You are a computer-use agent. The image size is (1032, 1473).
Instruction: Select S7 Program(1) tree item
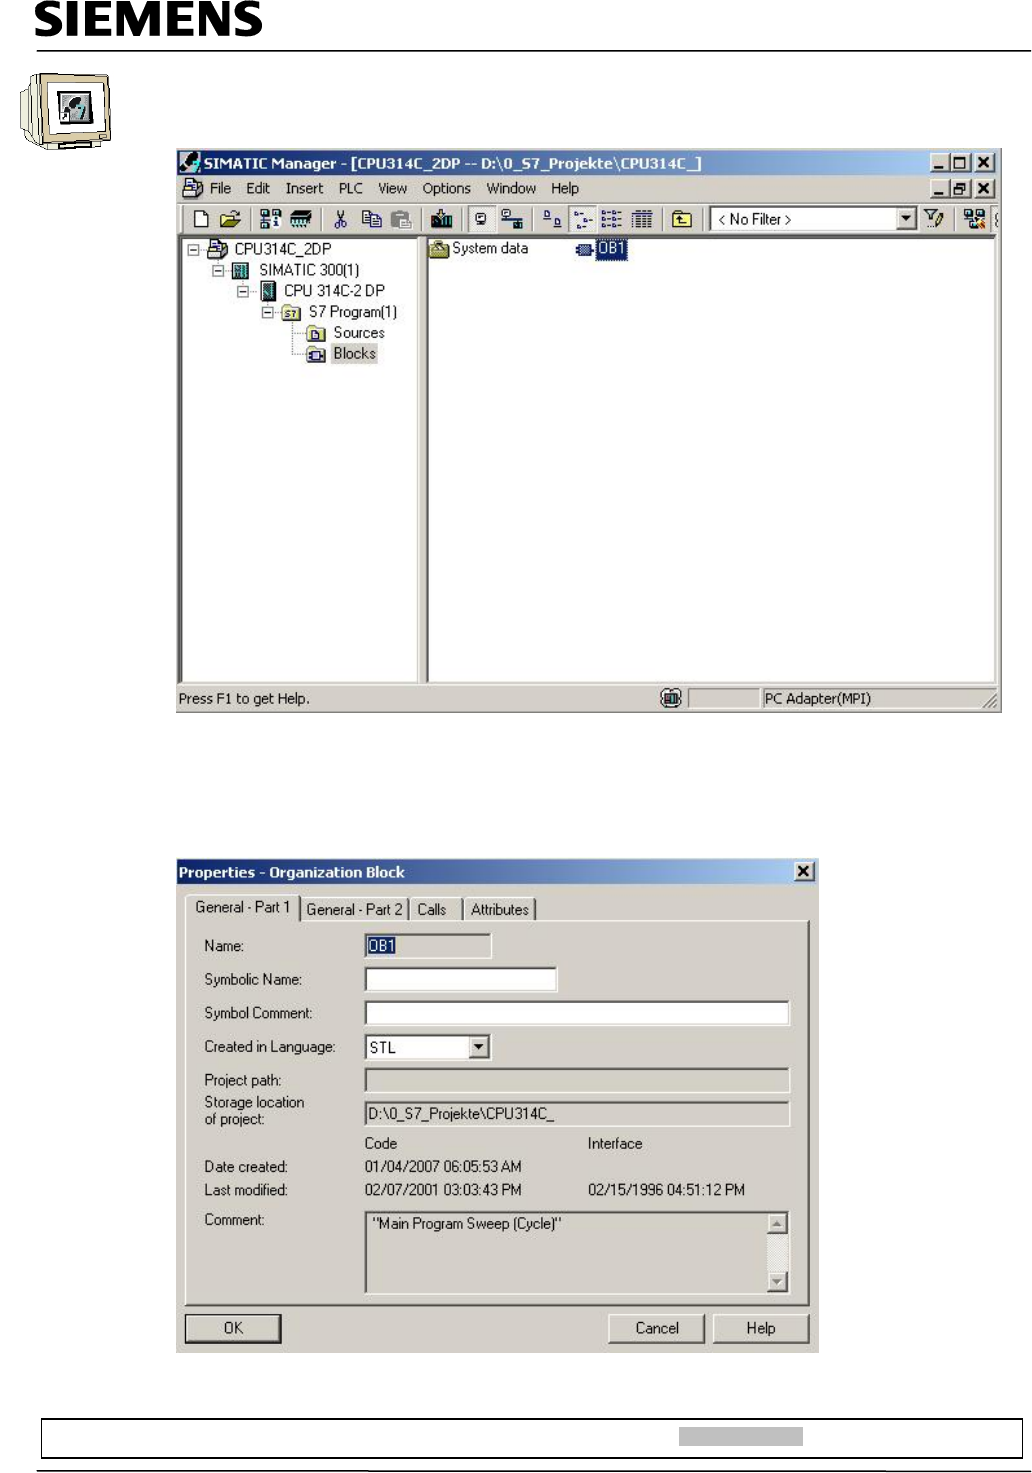click(352, 312)
